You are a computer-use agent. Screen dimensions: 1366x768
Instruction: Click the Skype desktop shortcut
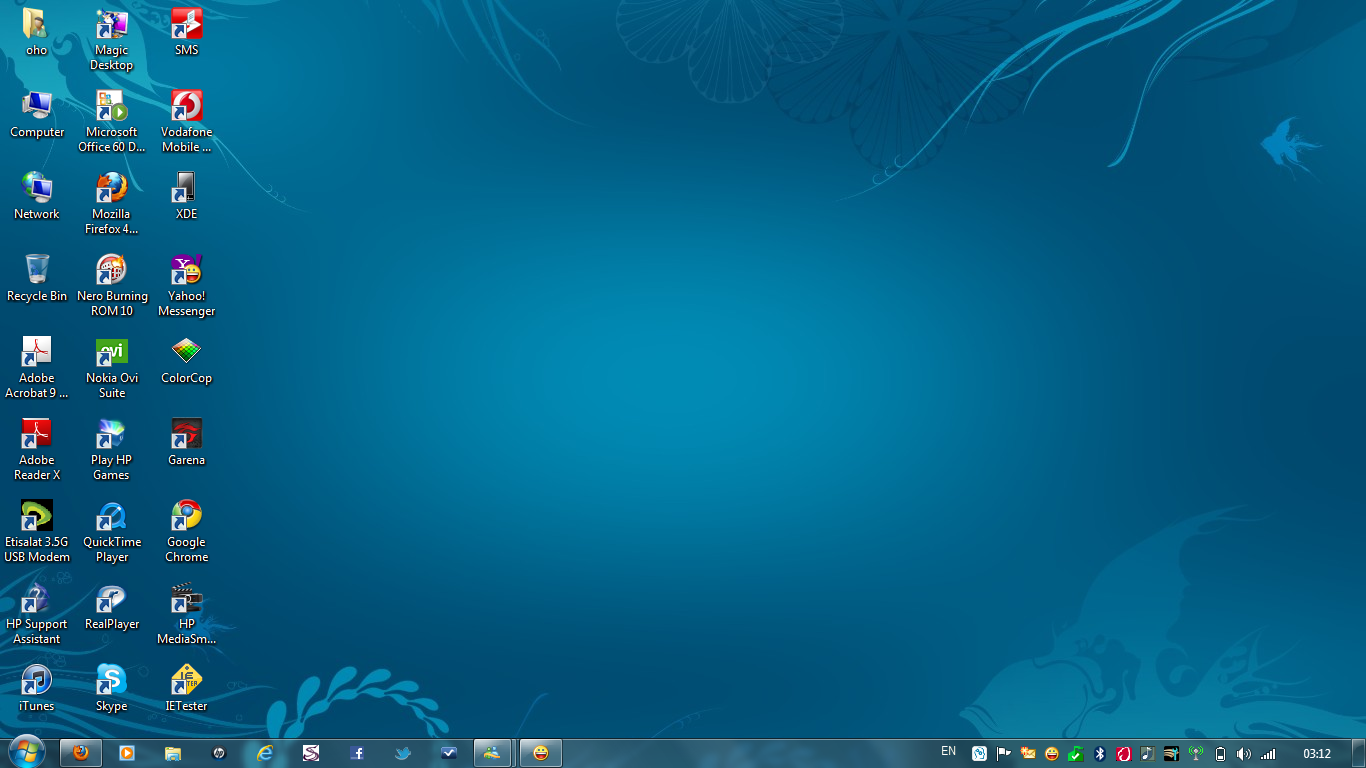pos(111,680)
